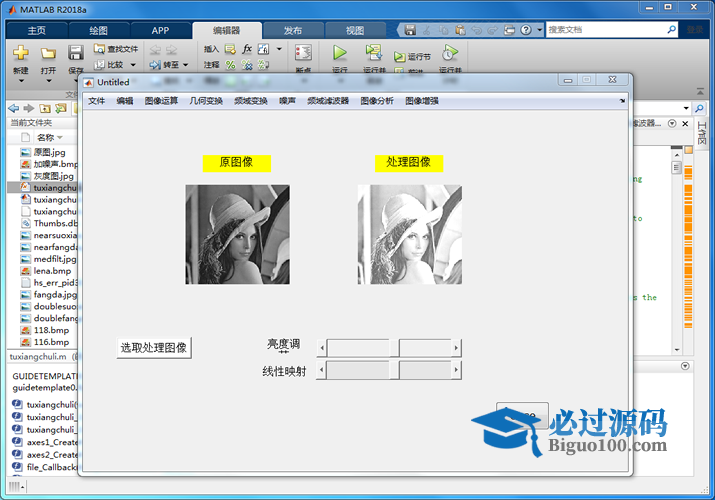The width and height of the screenshot is (715, 500).
Task: Click the Compare (比较) button
Action: (109, 65)
